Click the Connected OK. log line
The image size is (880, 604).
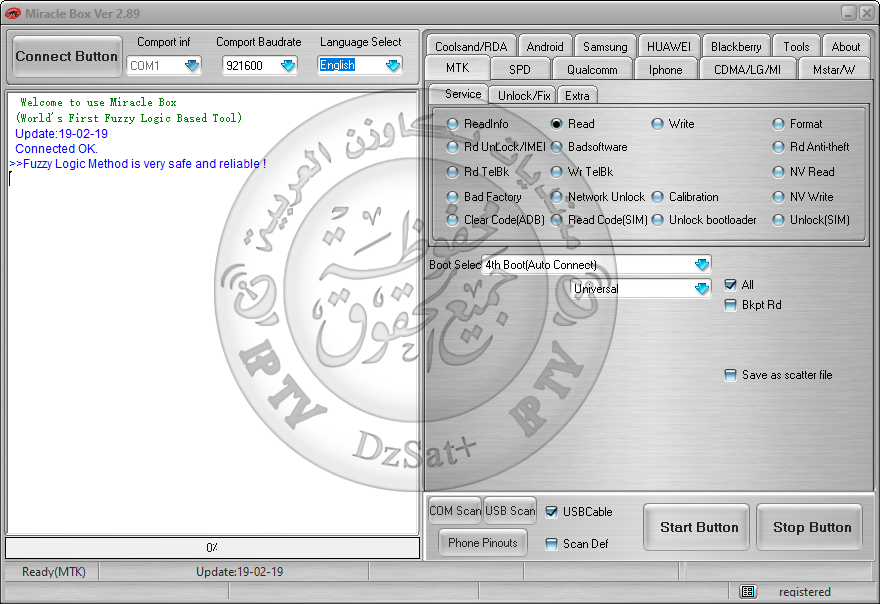56,149
